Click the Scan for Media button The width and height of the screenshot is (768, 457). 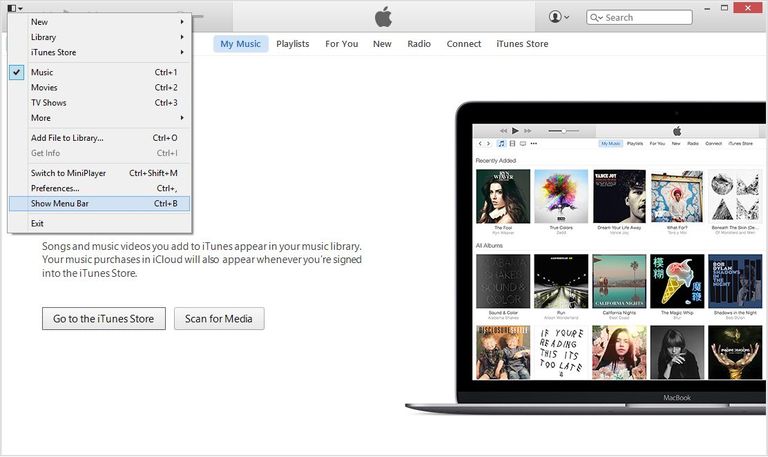(x=219, y=319)
